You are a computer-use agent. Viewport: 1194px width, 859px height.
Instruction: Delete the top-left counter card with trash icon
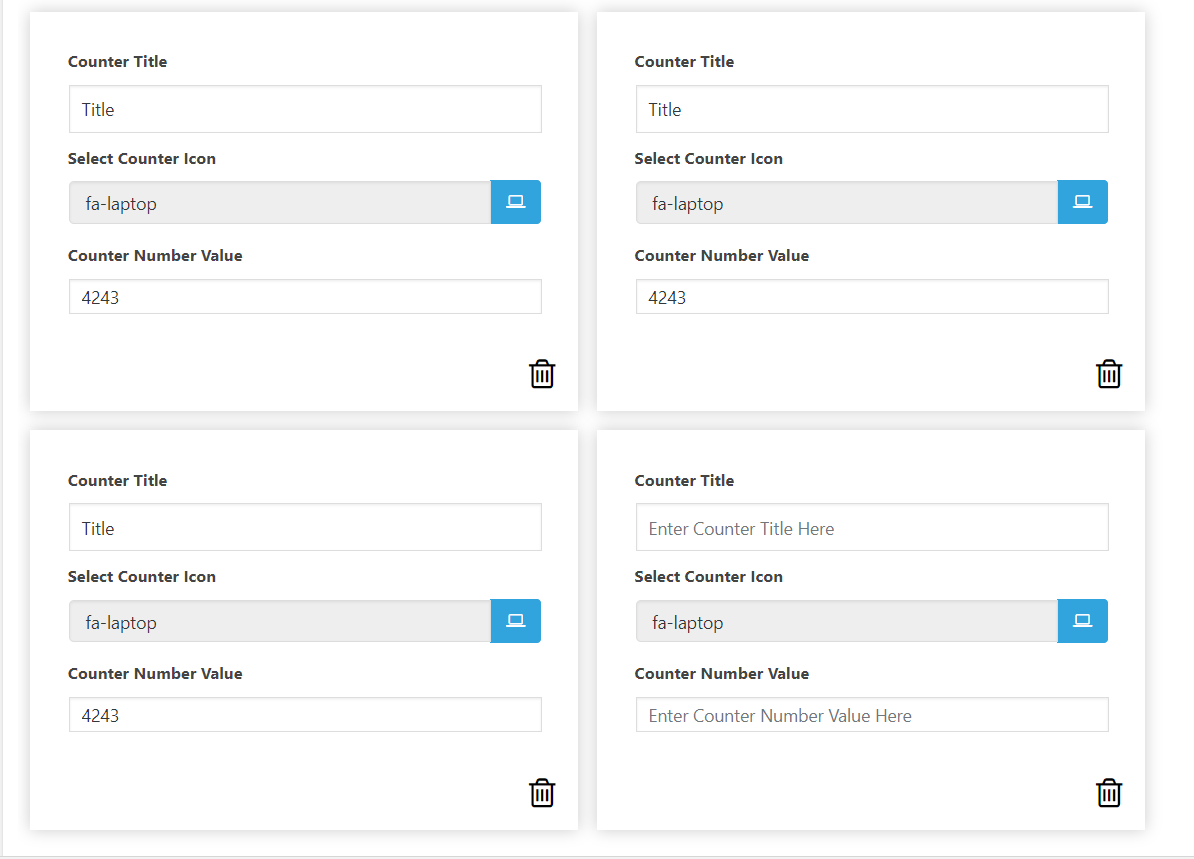click(x=542, y=374)
